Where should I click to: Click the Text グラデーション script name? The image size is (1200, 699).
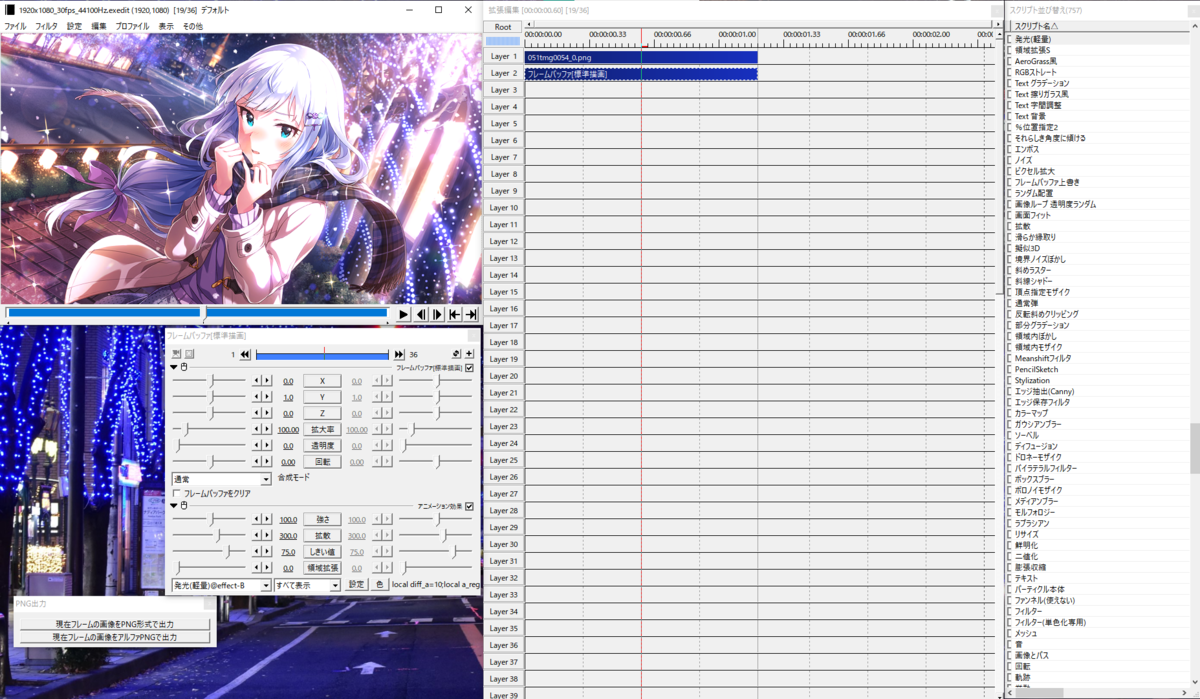tap(1042, 83)
